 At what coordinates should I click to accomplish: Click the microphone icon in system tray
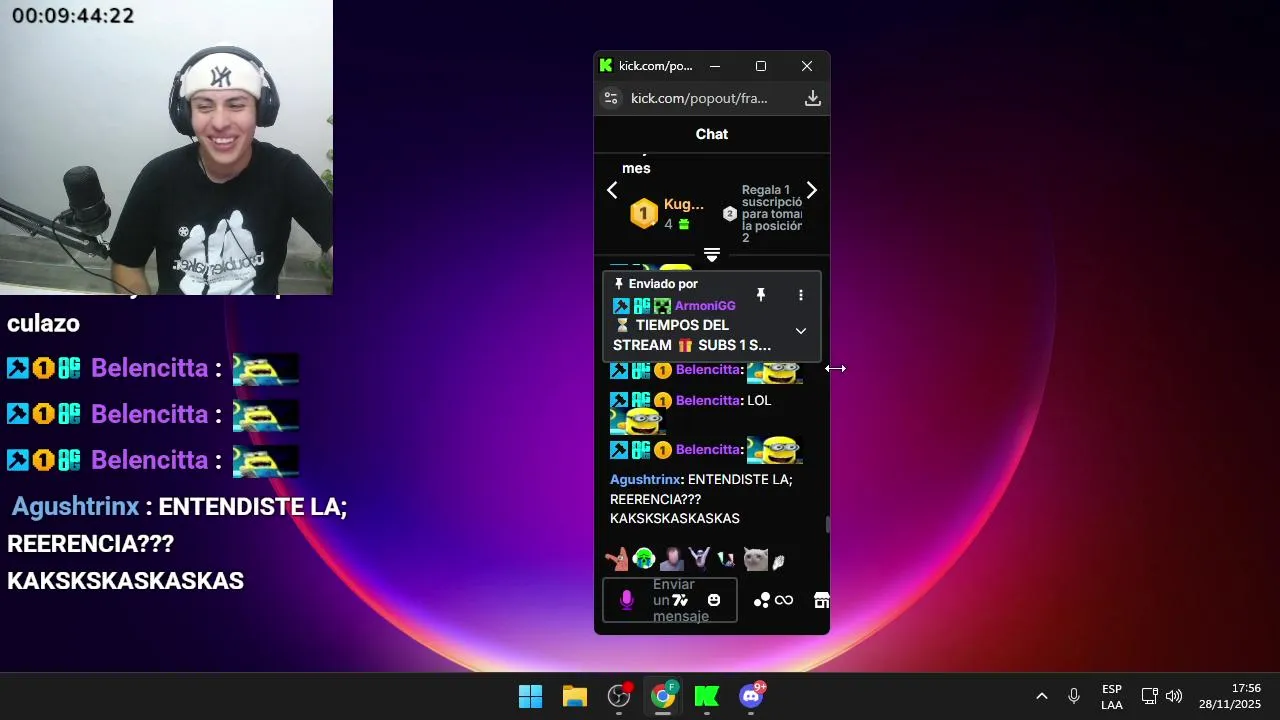tap(1074, 696)
